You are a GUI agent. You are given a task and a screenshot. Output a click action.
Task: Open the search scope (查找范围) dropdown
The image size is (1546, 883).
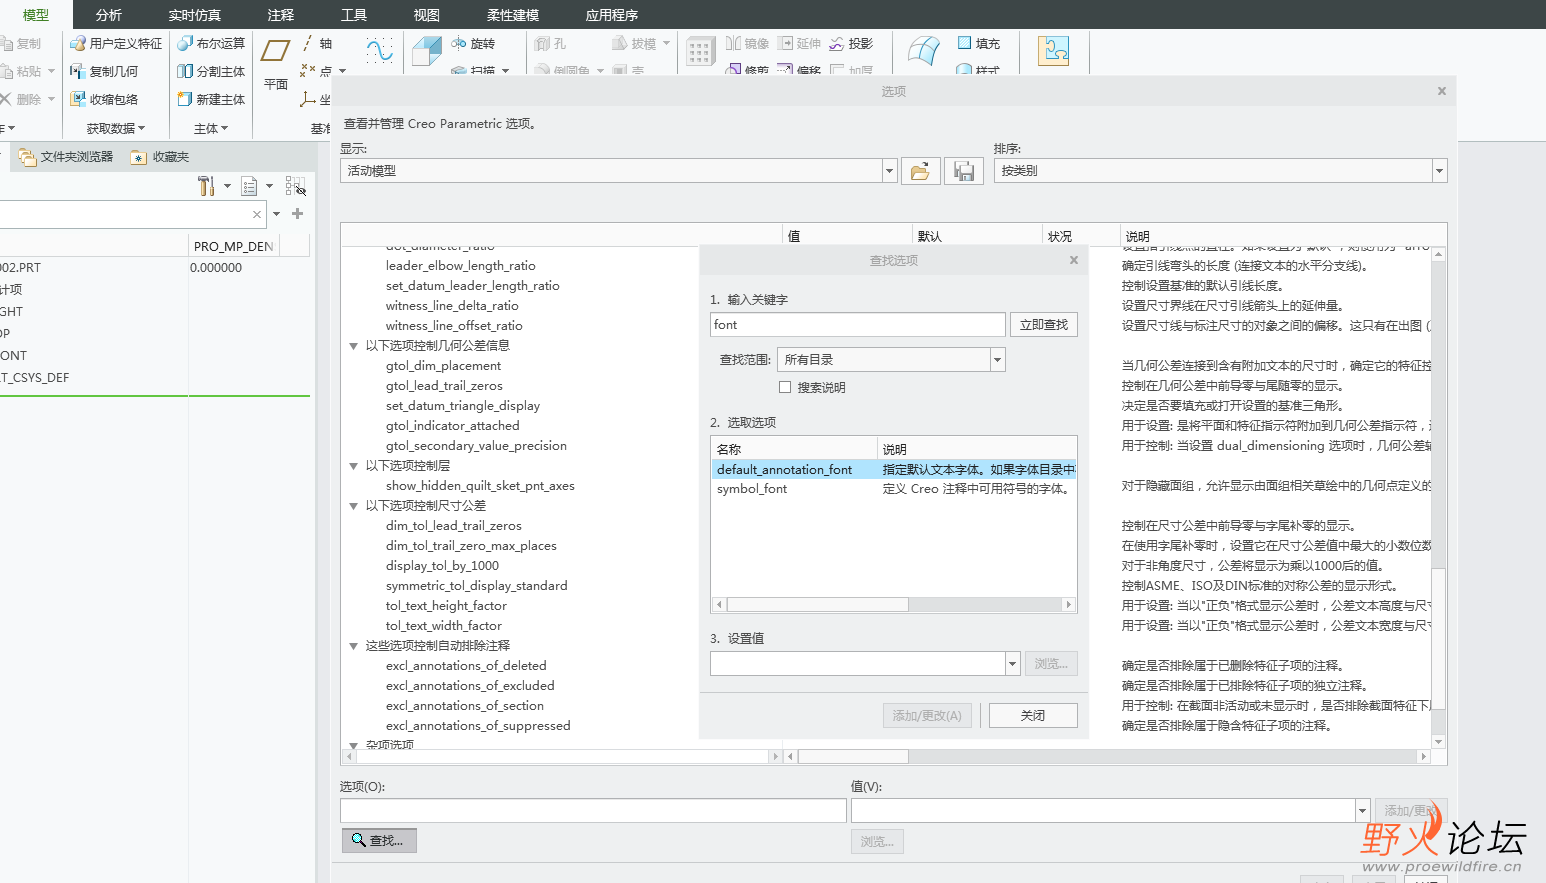click(997, 360)
